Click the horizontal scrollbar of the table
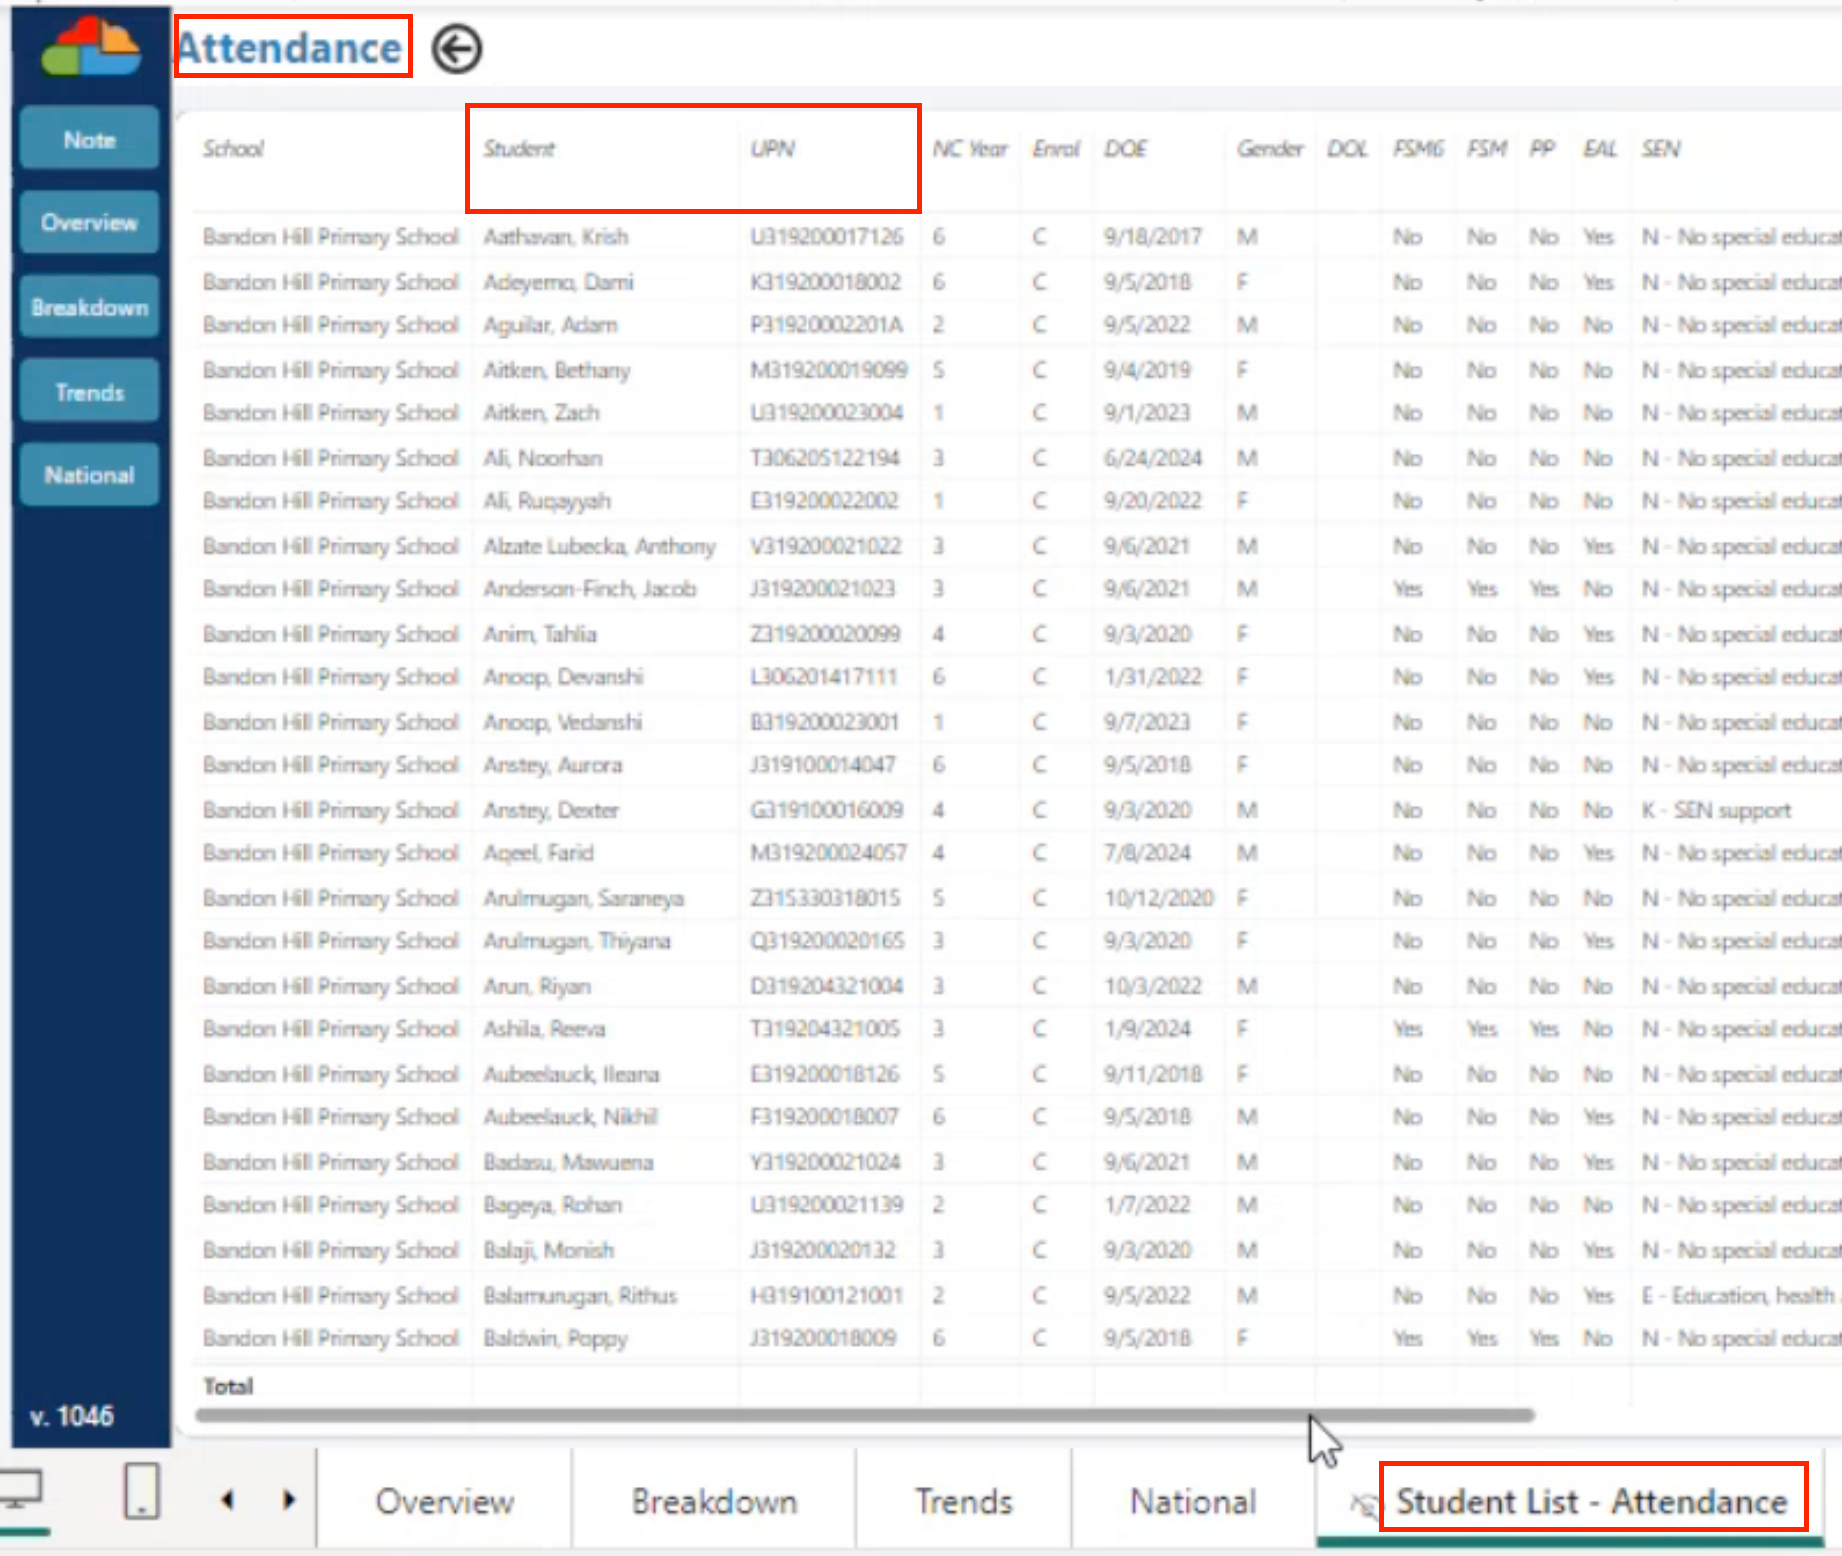This screenshot has width=1842, height=1556. click(x=865, y=1415)
